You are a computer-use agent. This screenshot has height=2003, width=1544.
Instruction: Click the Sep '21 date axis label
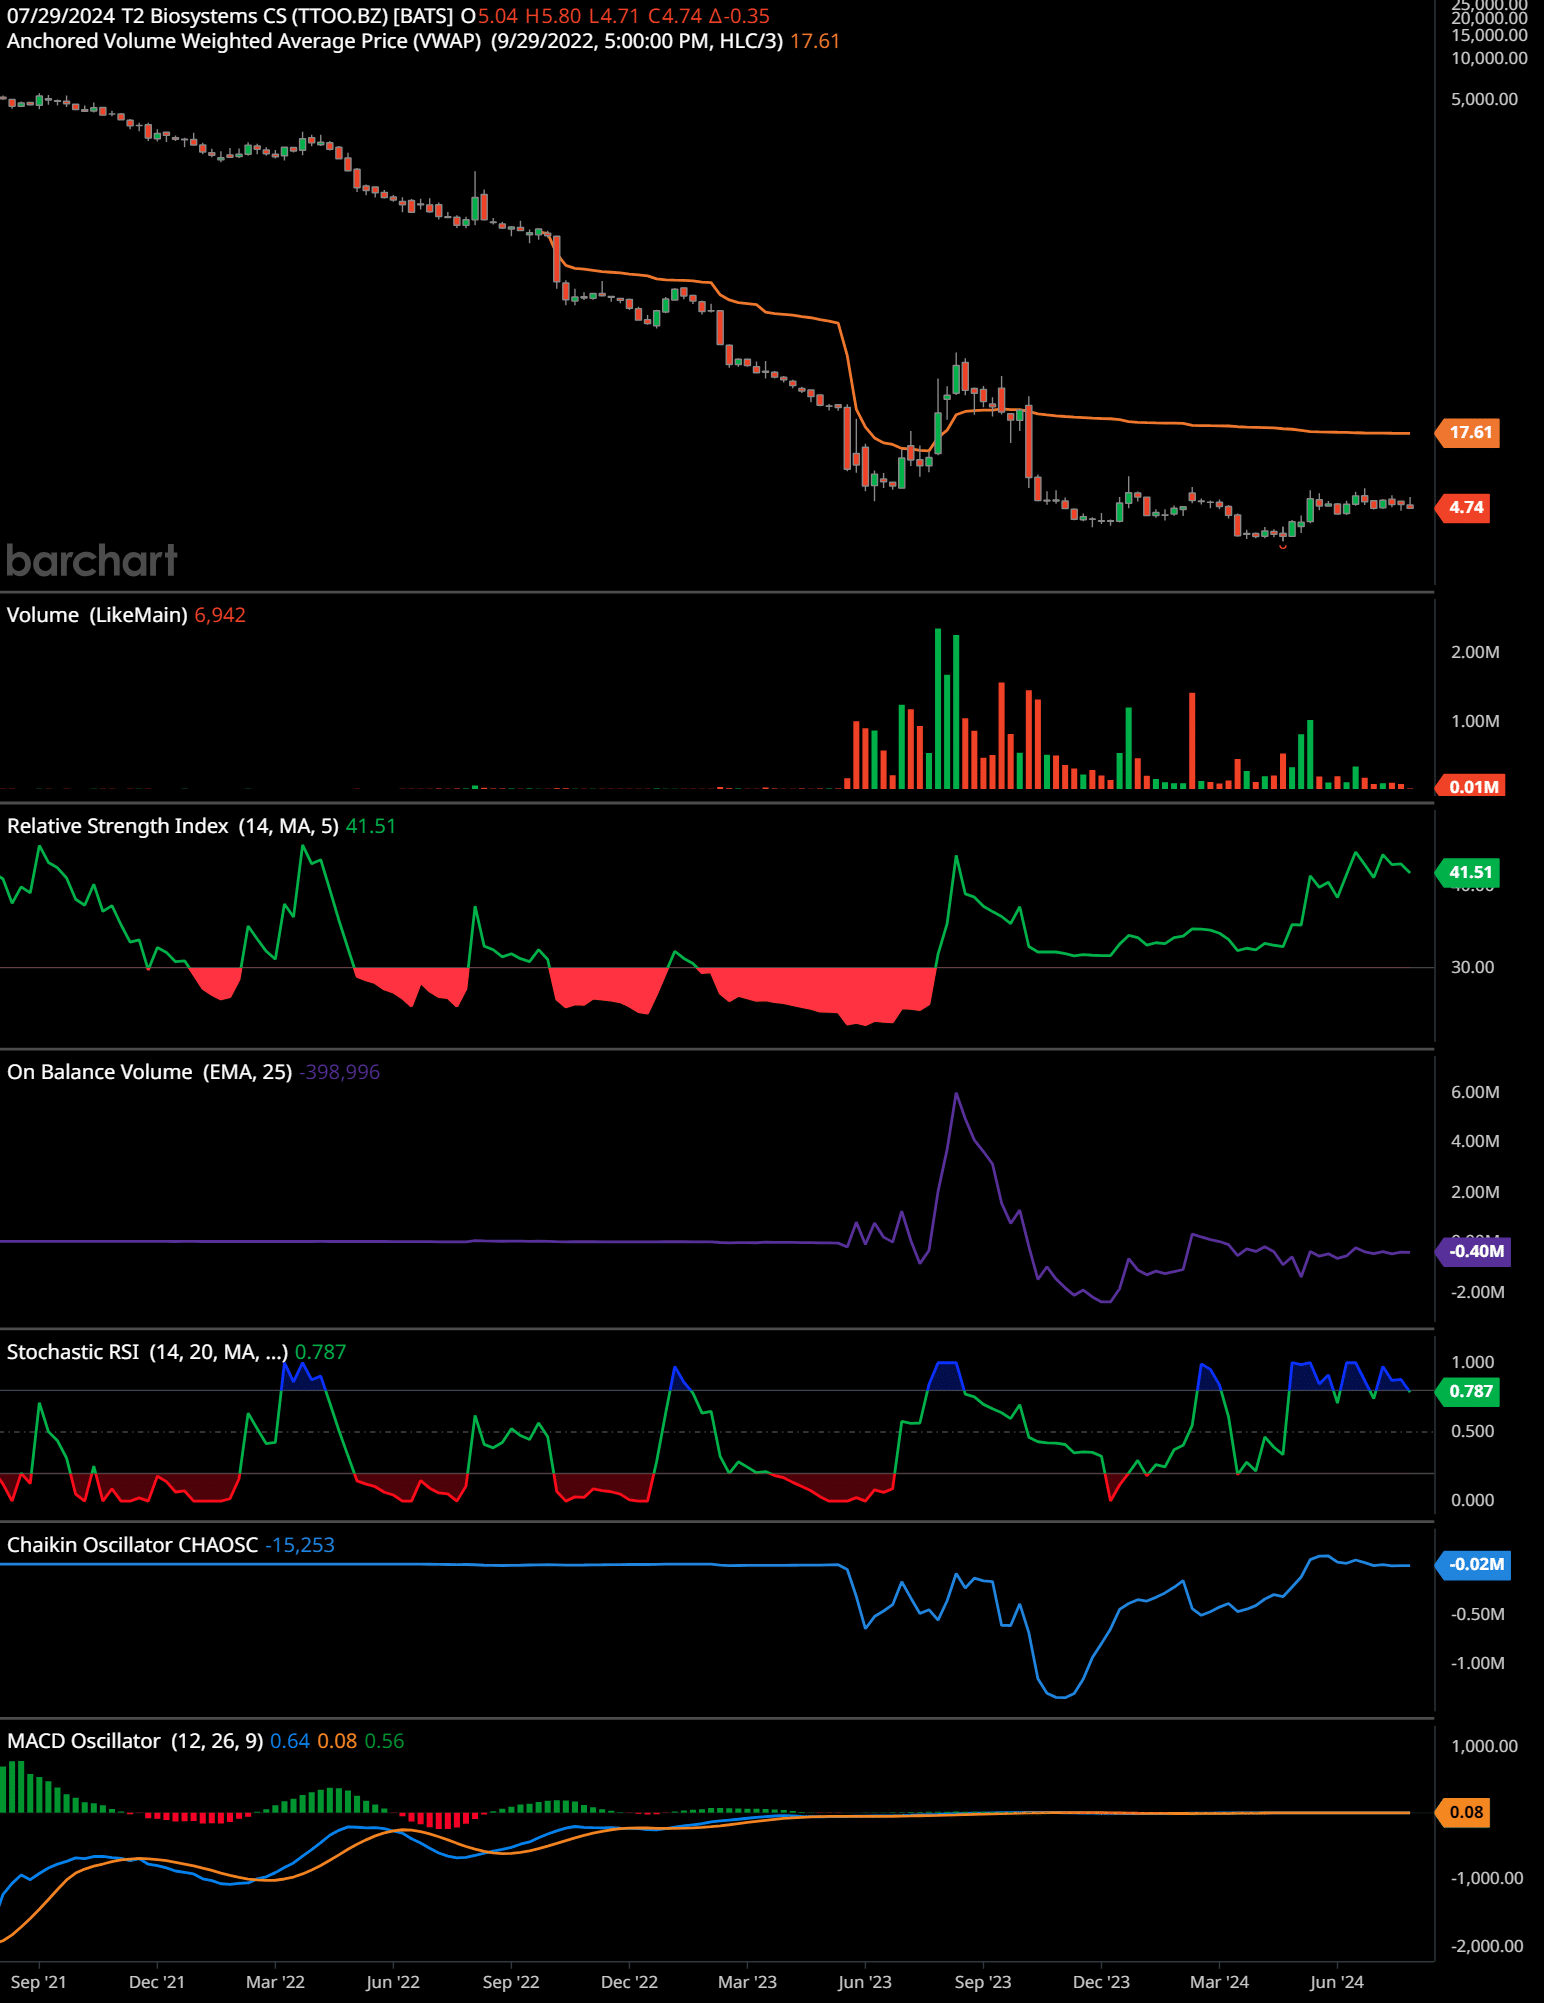click(x=39, y=1982)
